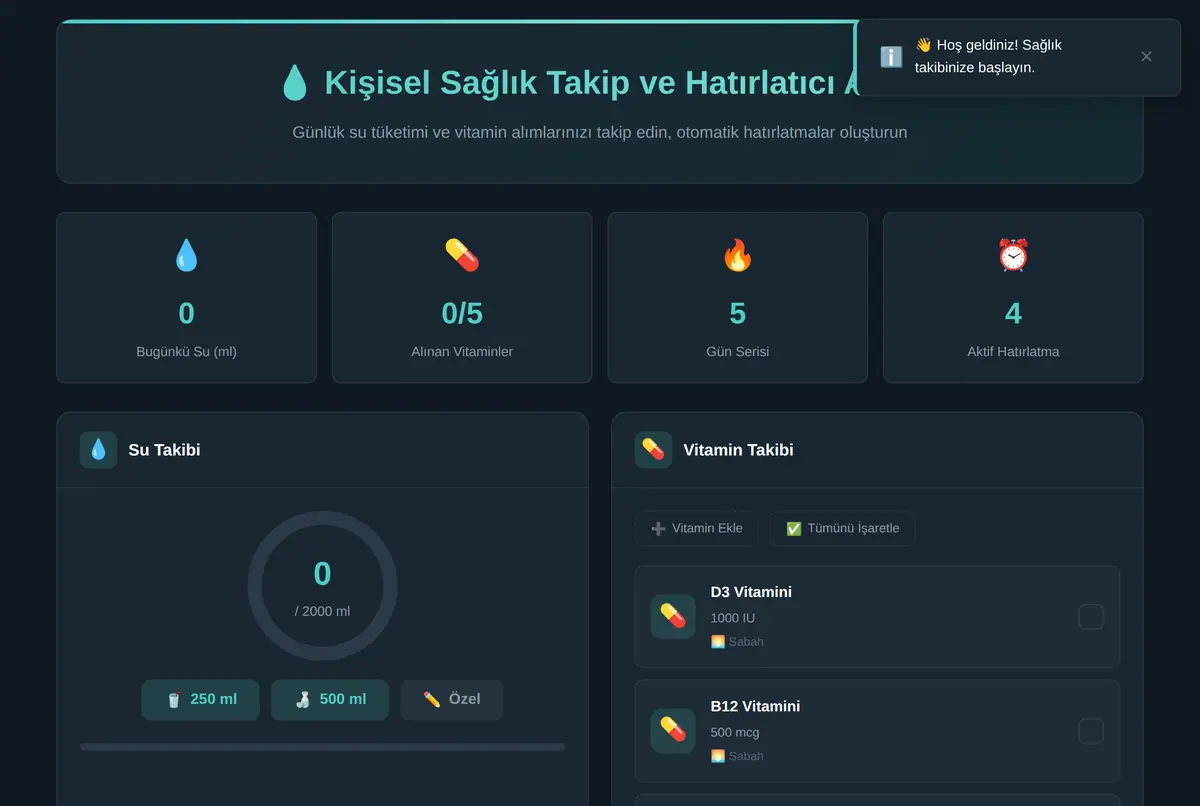Click the water progress bar below buttons
The image size is (1200, 806).
pyautogui.click(x=322, y=746)
